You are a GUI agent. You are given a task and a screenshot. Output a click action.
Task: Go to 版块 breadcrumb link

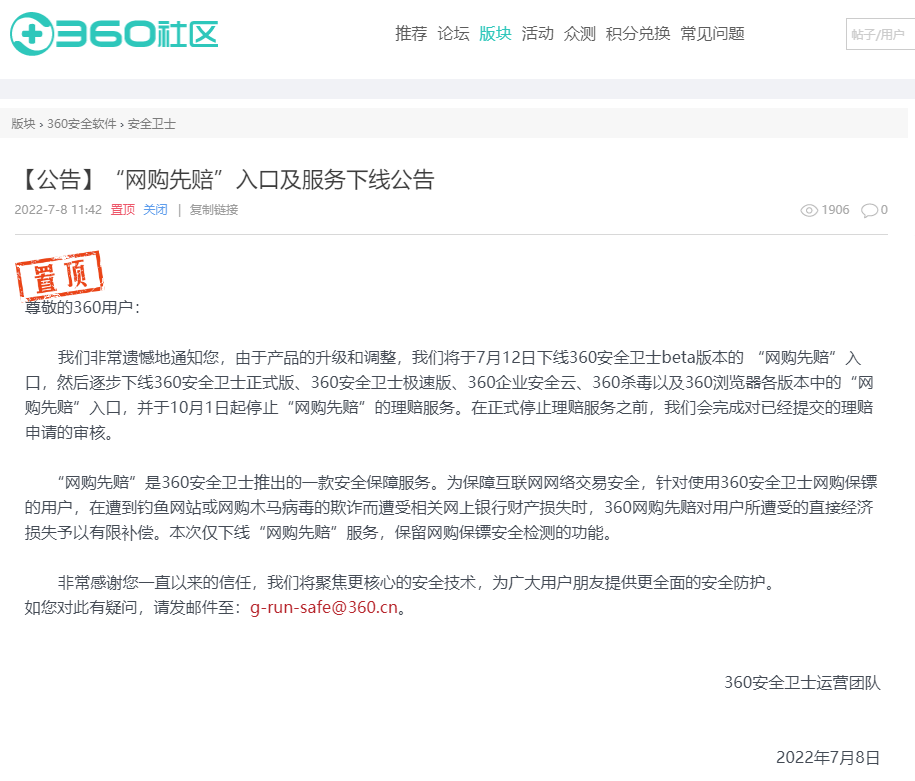point(23,124)
